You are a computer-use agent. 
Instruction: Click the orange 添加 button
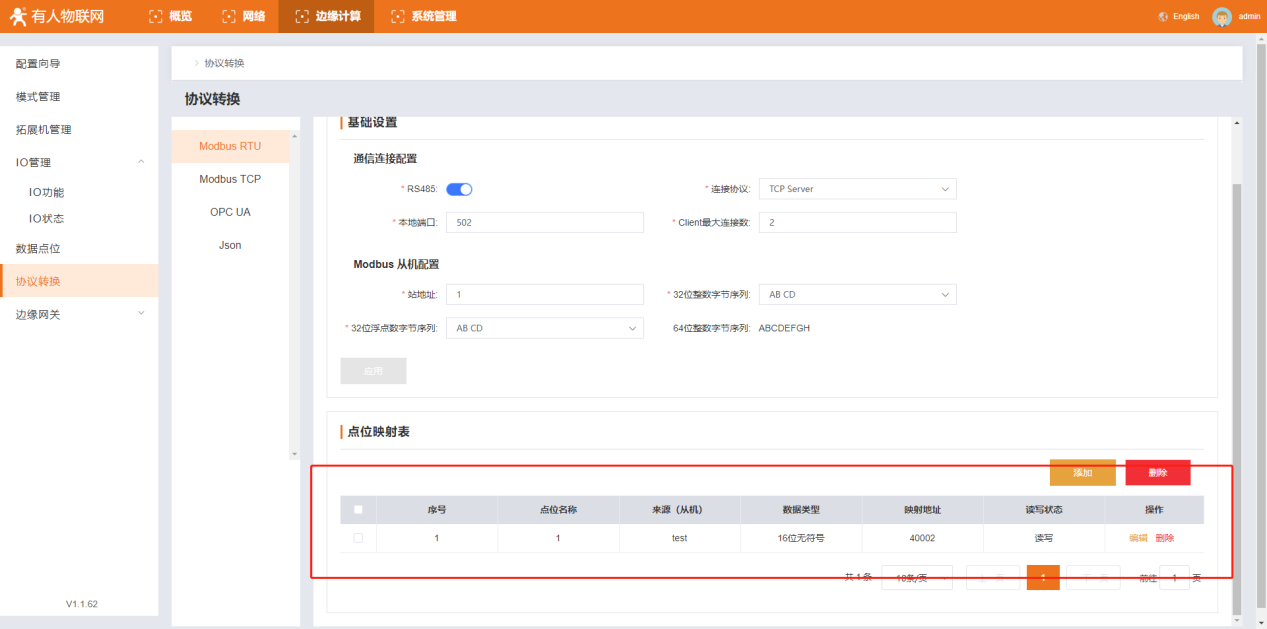[x=1082, y=473]
